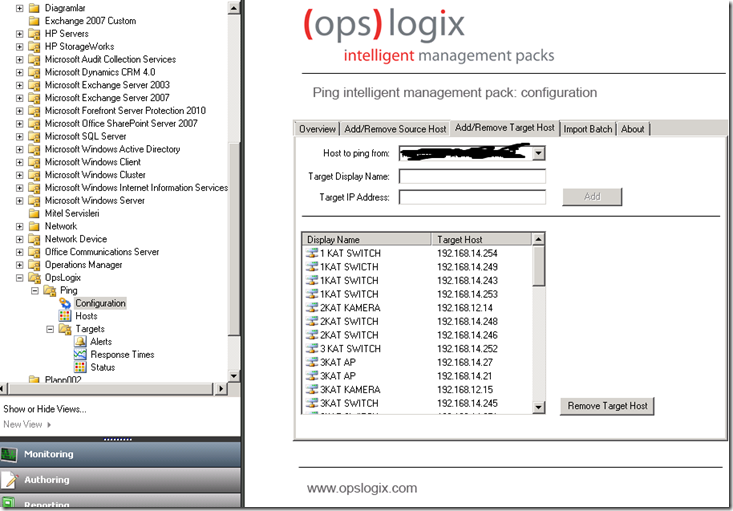Collapse the Targets folder in tree
733x511 pixels.
(48, 329)
